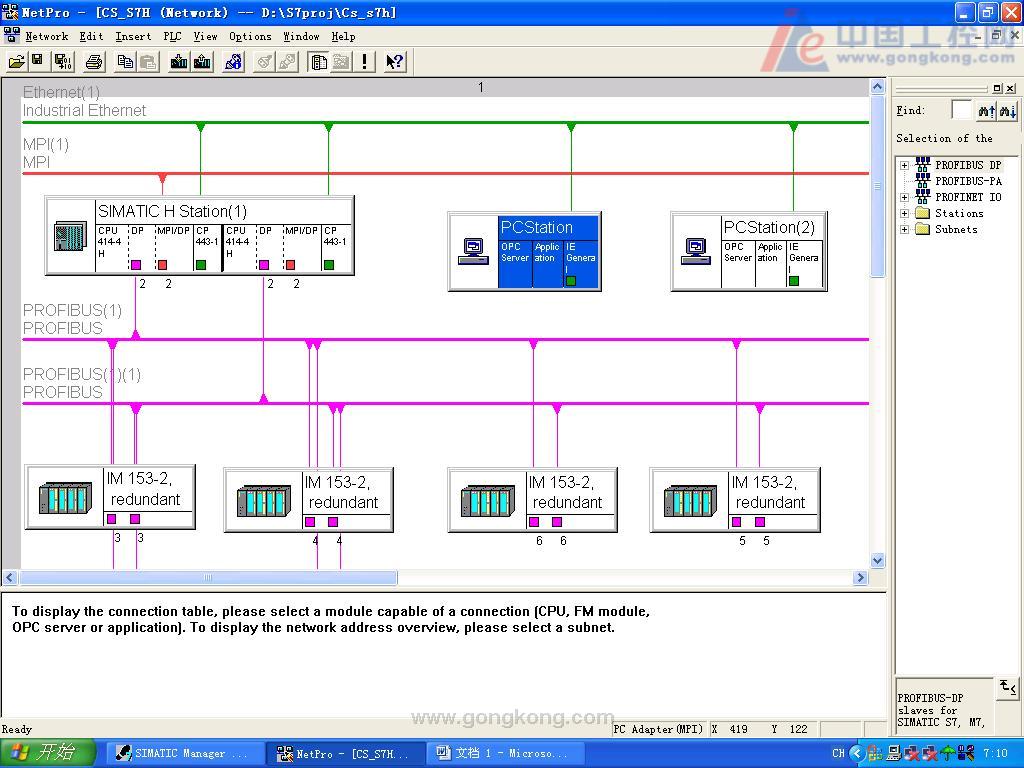Open the View menu
The height and width of the screenshot is (768, 1024).
(205, 37)
